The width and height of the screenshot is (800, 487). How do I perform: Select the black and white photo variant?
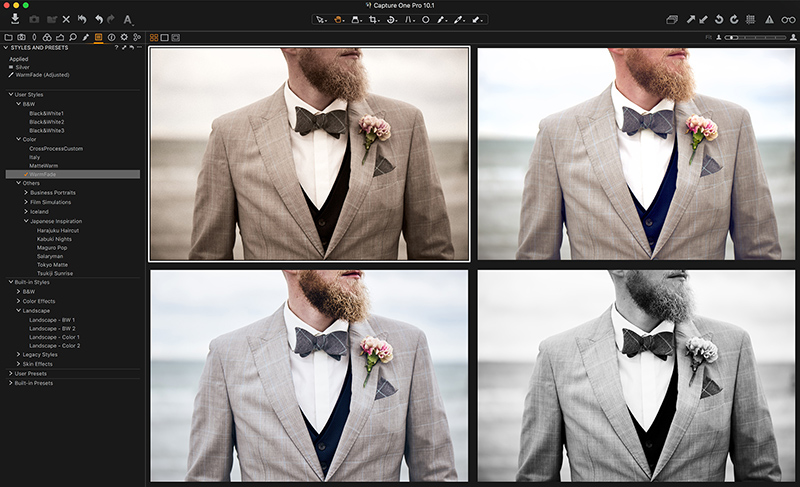click(x=636, y=376)
